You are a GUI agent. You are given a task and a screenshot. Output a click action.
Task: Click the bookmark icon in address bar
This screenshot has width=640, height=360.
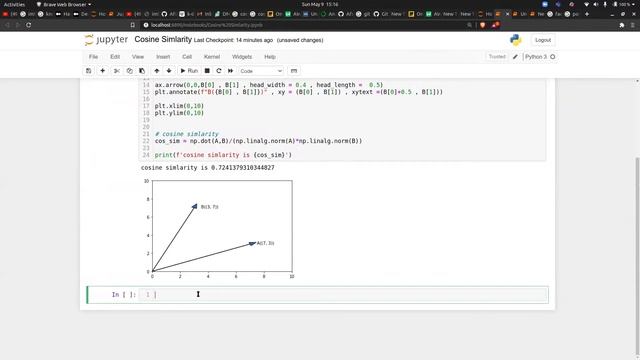133,25
